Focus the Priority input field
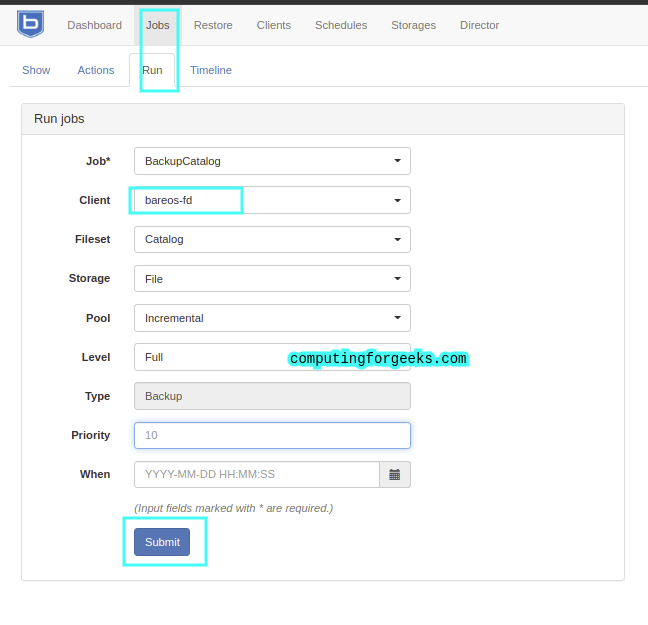The image size is (648, 625). (272, 435)
